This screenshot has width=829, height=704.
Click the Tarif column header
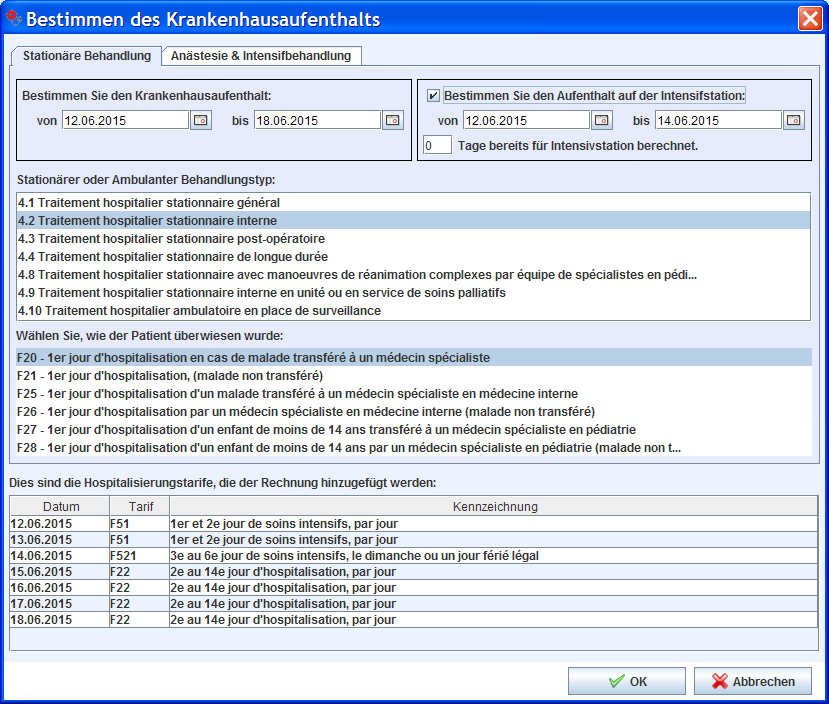(x=139, y=507)
